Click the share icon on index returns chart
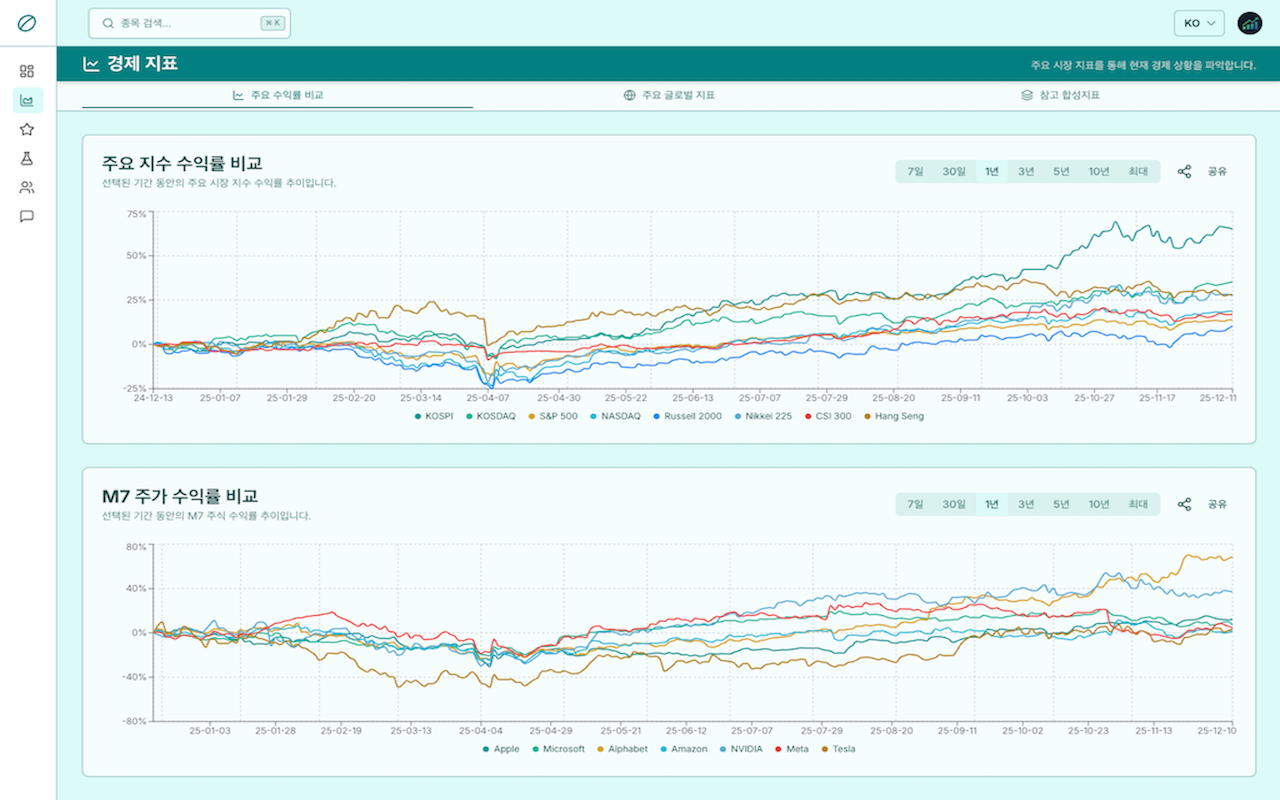Screen dimensions: 1280x800 tap(1184, 171)
